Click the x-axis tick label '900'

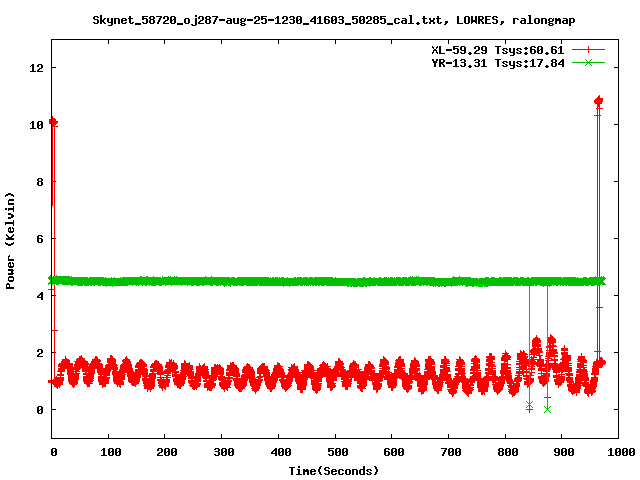[564, 452]
